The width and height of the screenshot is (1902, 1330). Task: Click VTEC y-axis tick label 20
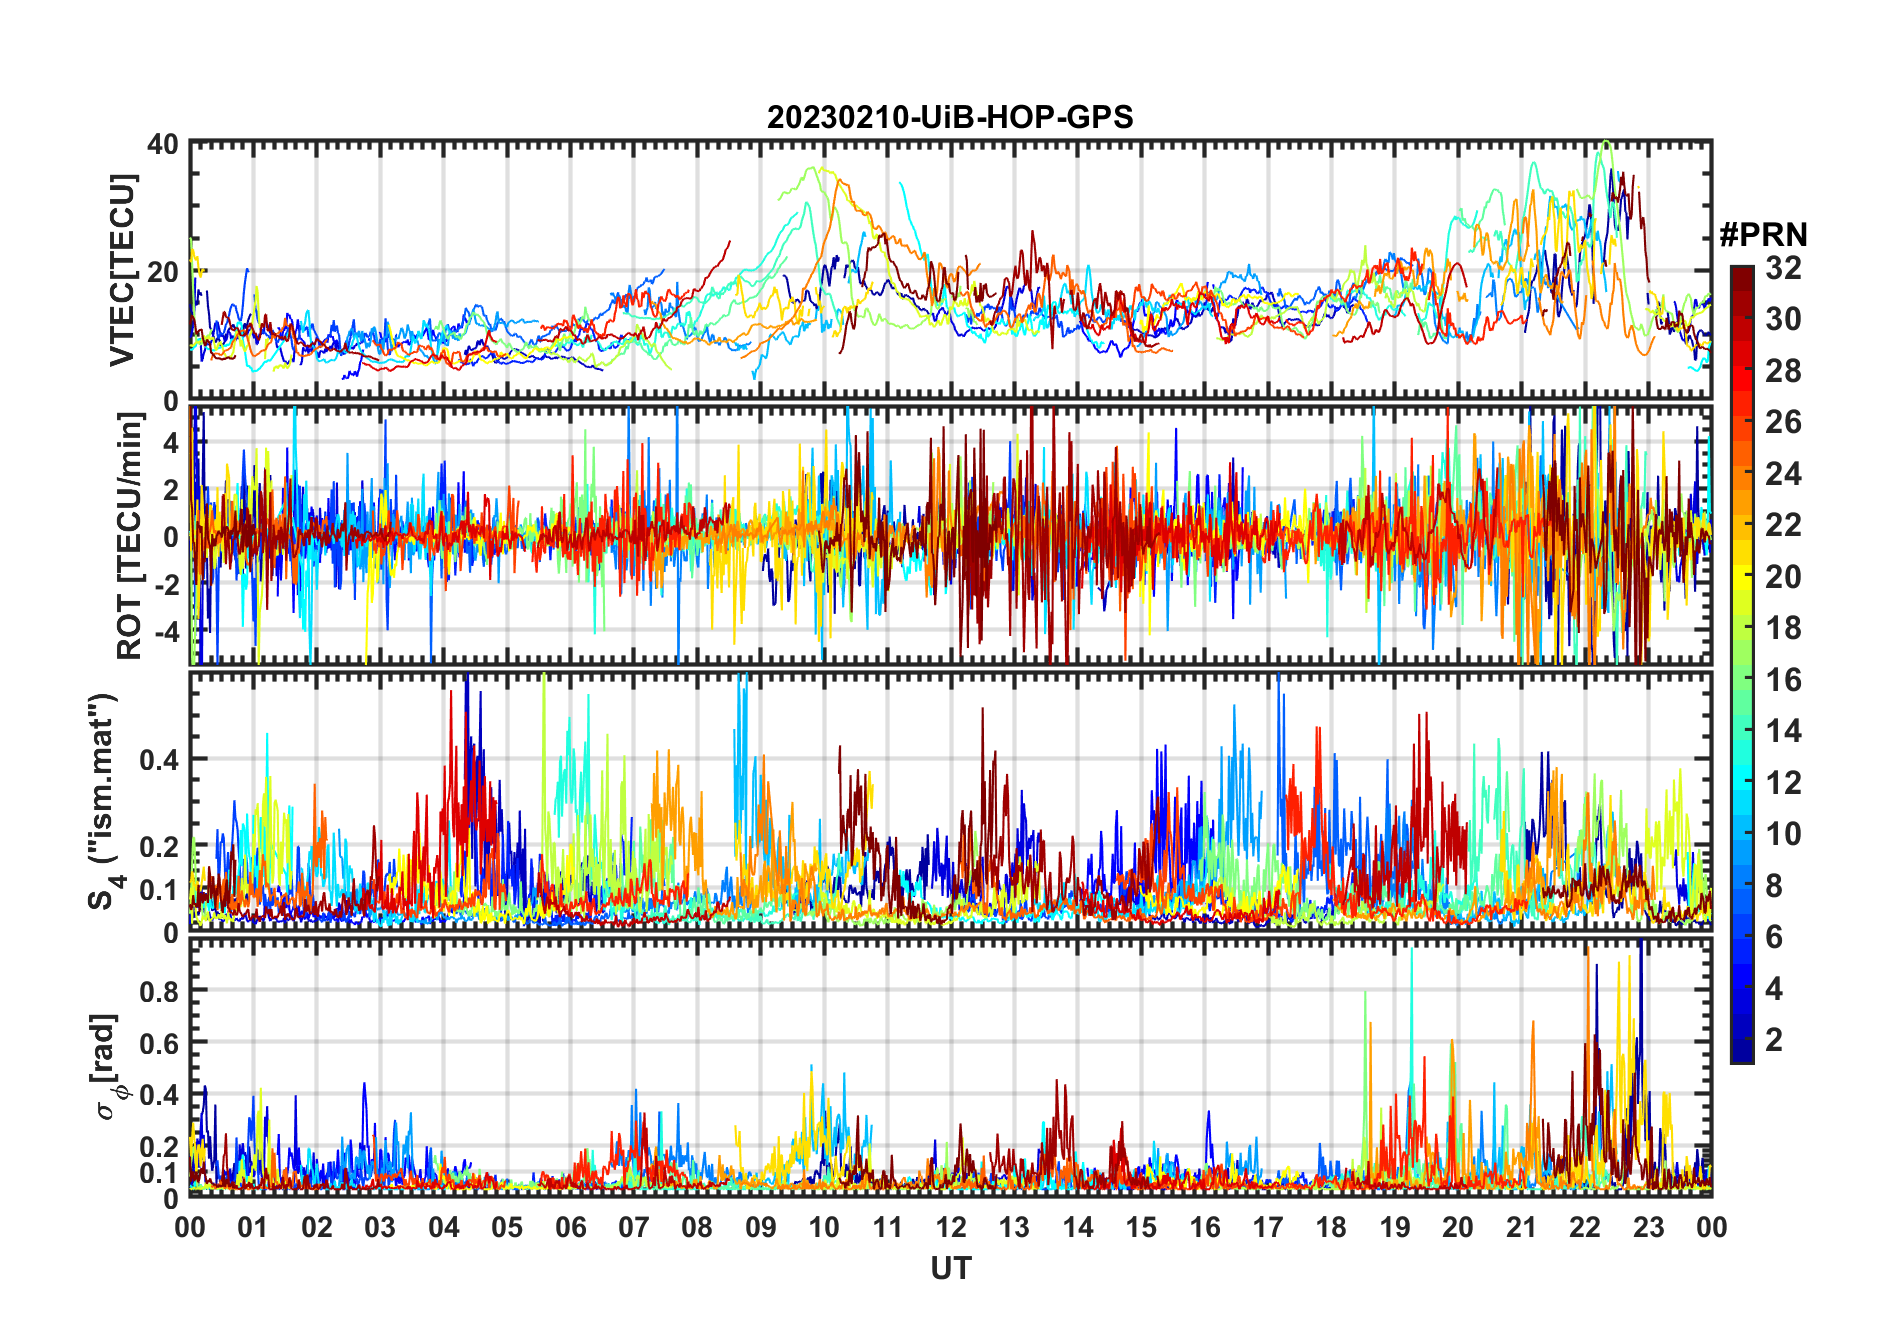[163, 272]
